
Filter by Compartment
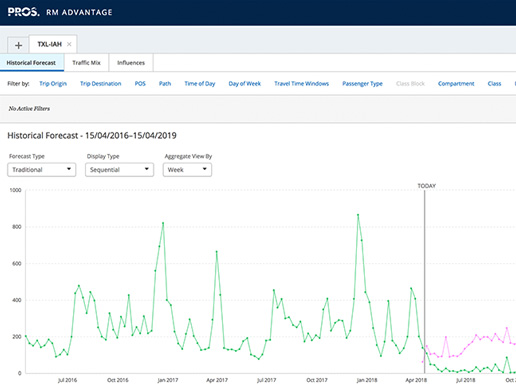(x=456, y=84)
